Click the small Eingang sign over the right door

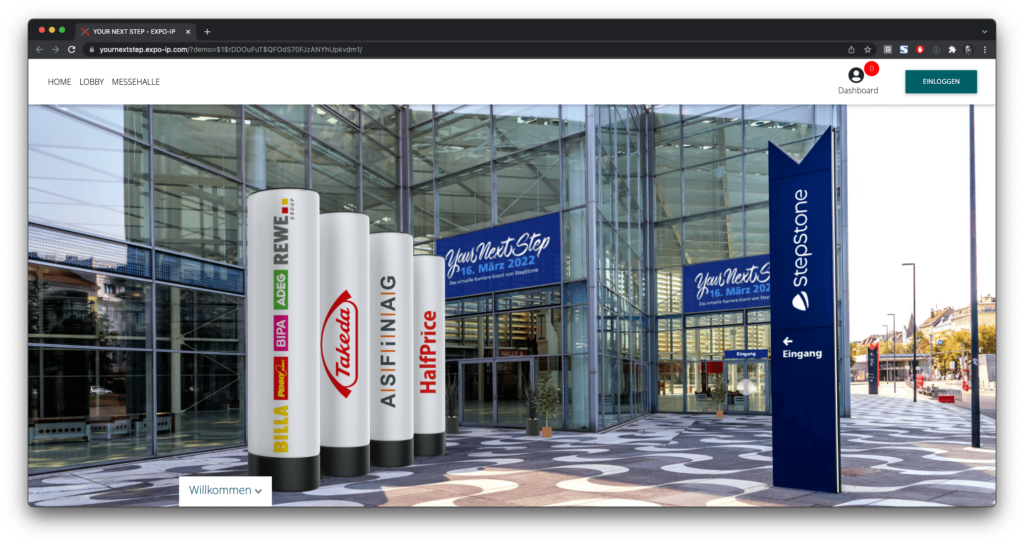(x=746, y=354)
